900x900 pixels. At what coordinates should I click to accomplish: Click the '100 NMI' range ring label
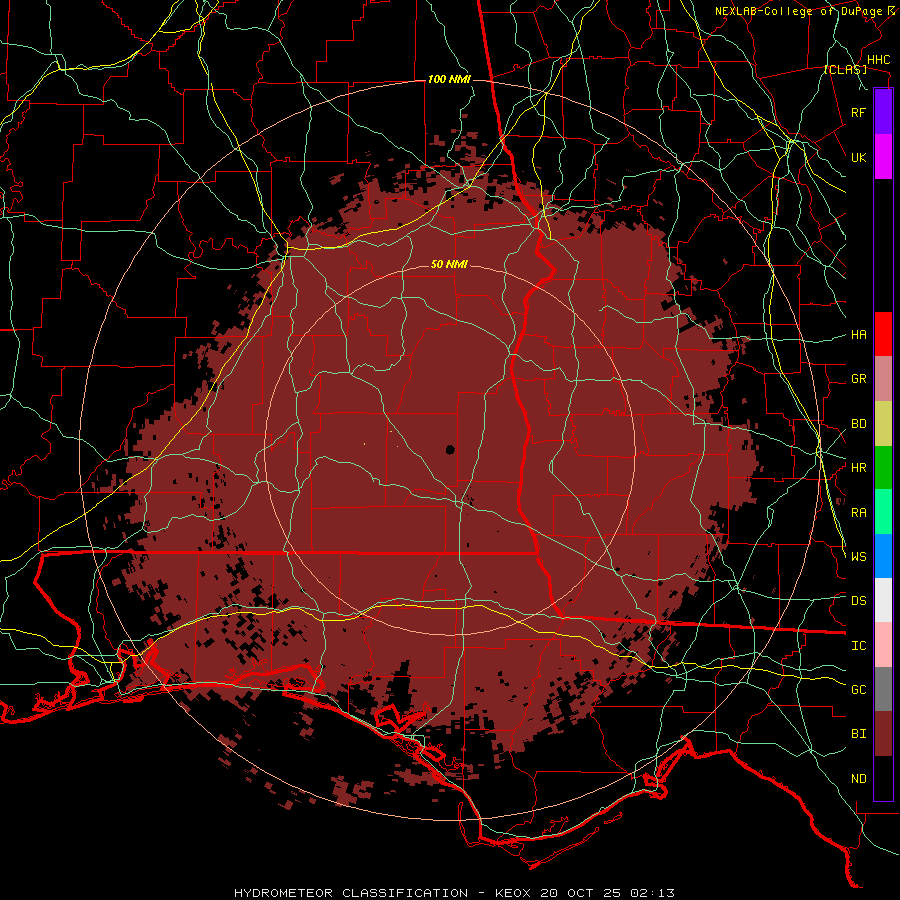[449, 79]
